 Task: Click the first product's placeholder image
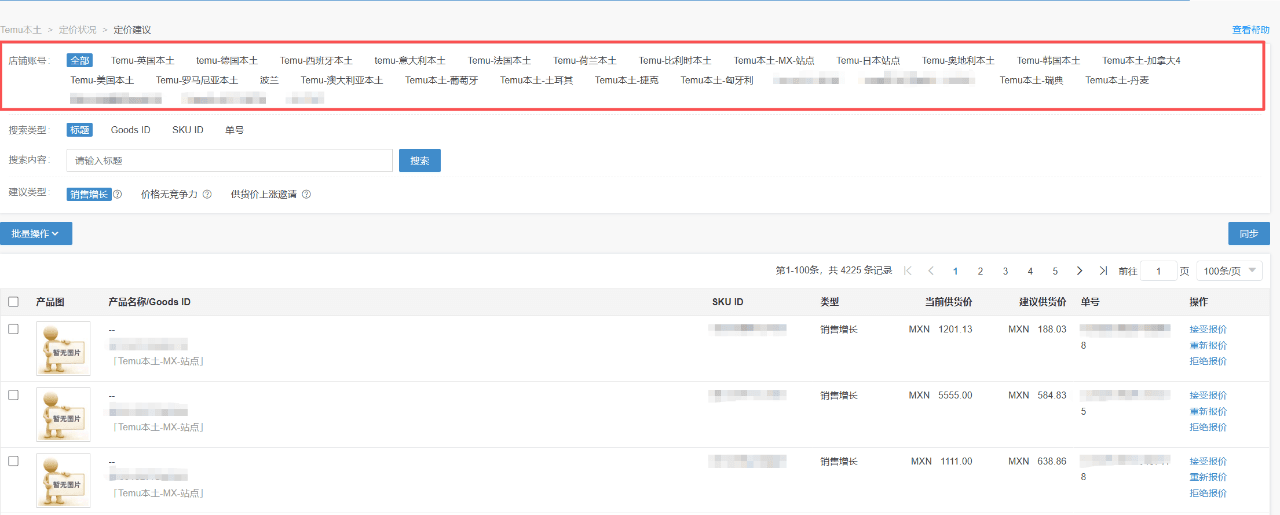click(63, 348)
